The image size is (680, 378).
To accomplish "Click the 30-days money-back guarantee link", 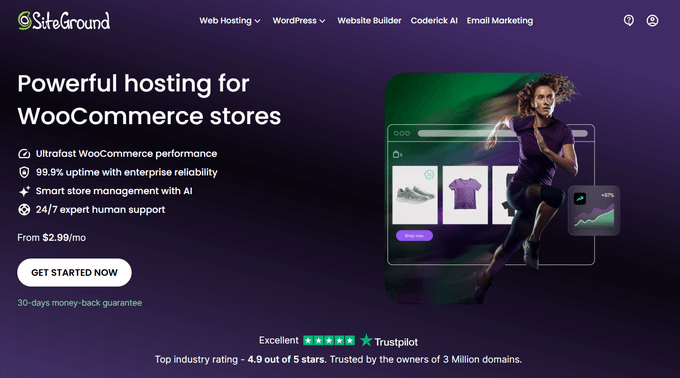I will pos(79,303).
